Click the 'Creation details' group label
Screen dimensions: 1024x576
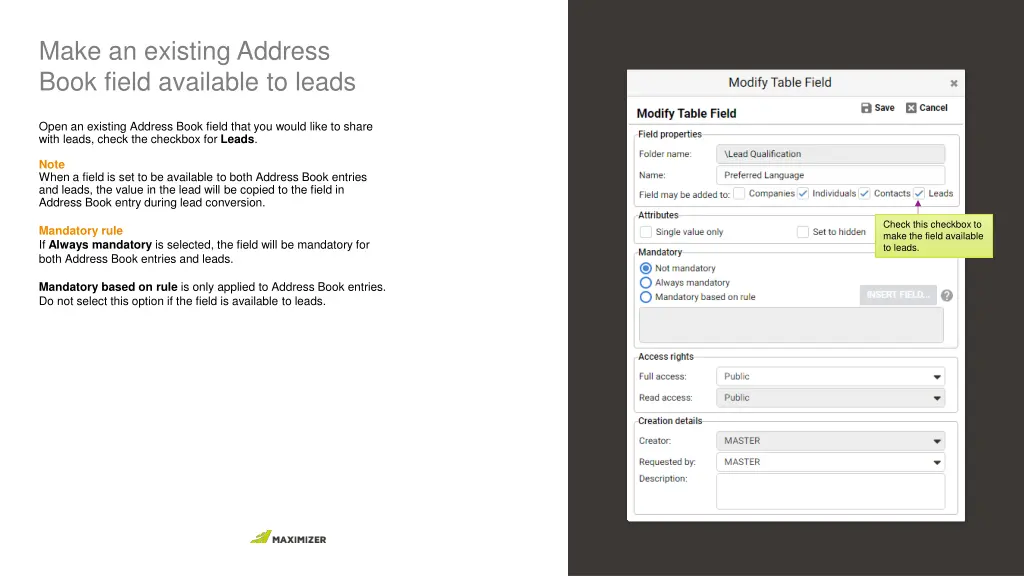[x=670, y=421]
